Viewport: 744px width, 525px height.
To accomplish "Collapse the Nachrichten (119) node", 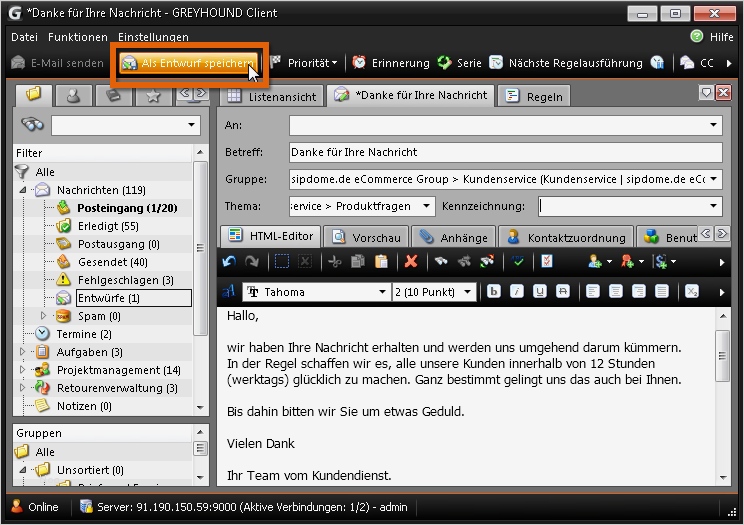I will [22, 190].
